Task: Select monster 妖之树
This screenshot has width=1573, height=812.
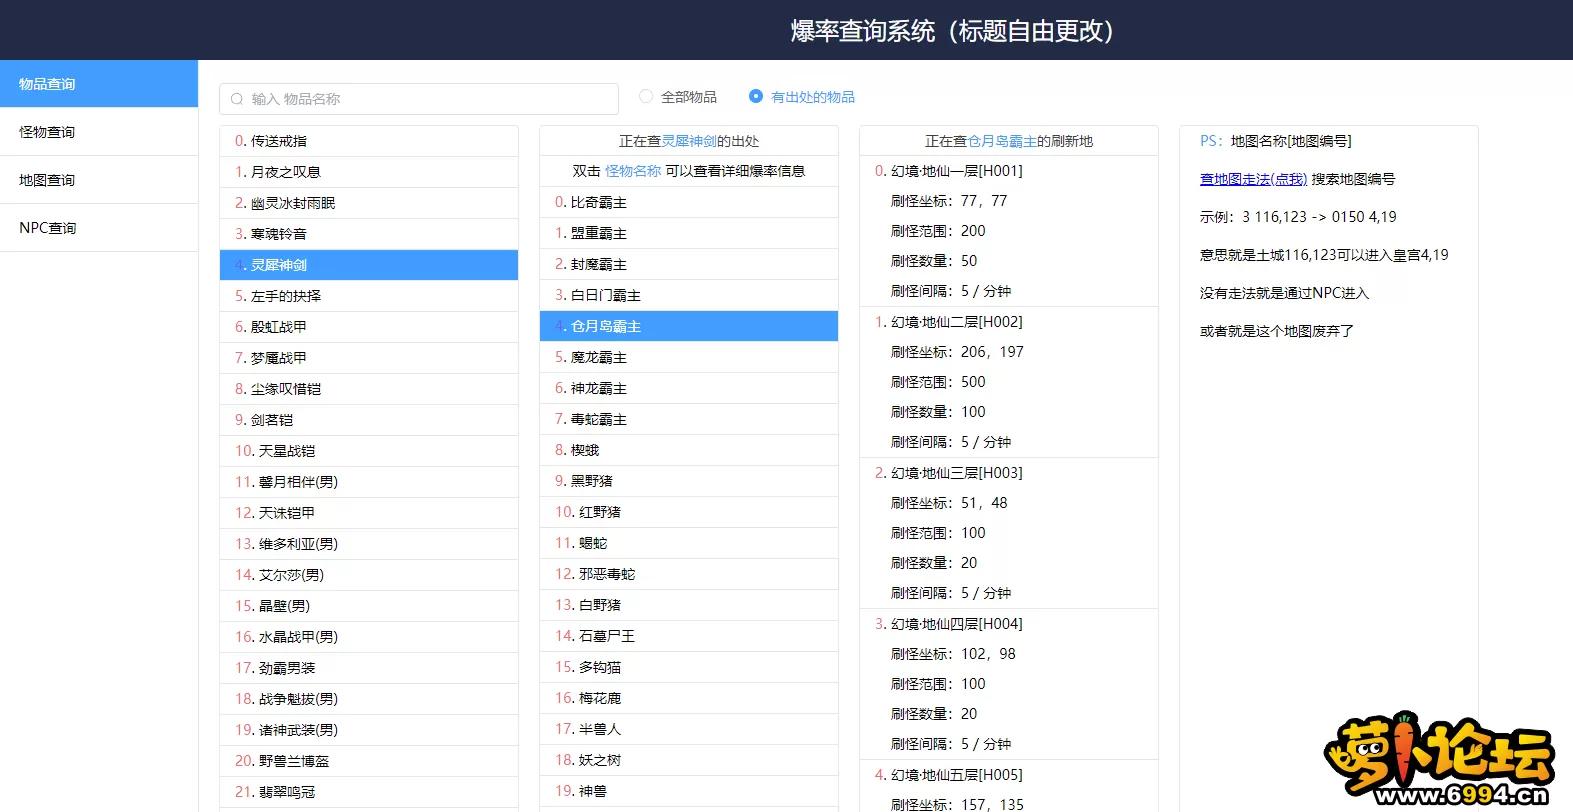Action: 689,760
